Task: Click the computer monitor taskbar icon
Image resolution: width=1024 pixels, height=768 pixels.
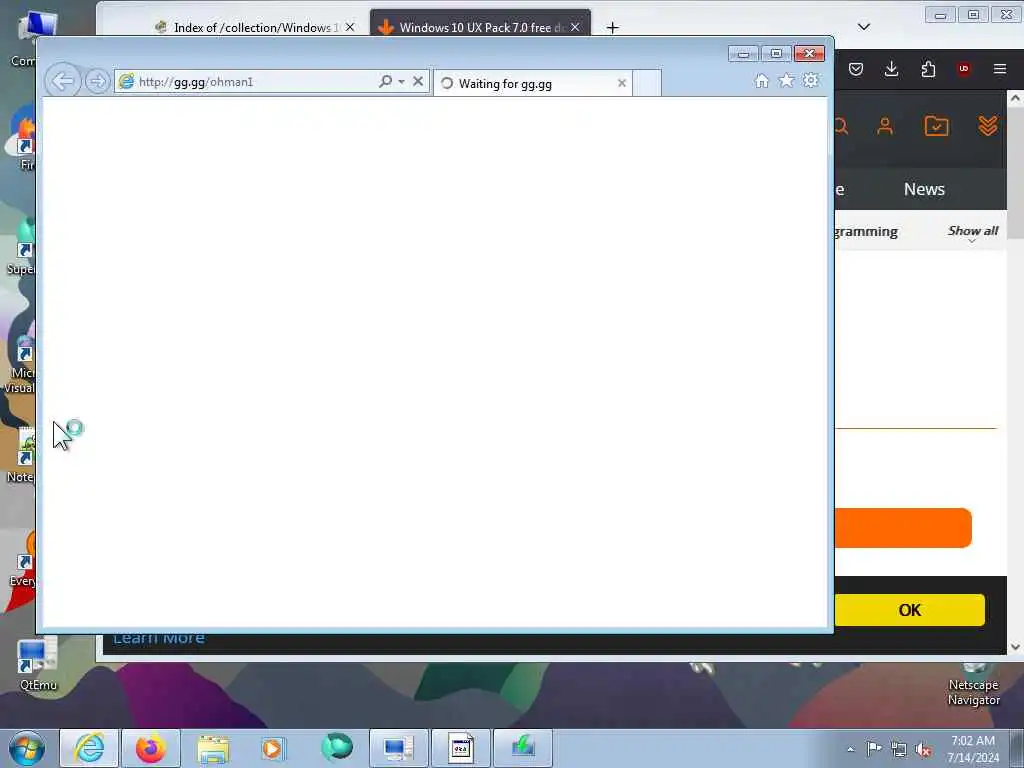Action: click(398, 748)
